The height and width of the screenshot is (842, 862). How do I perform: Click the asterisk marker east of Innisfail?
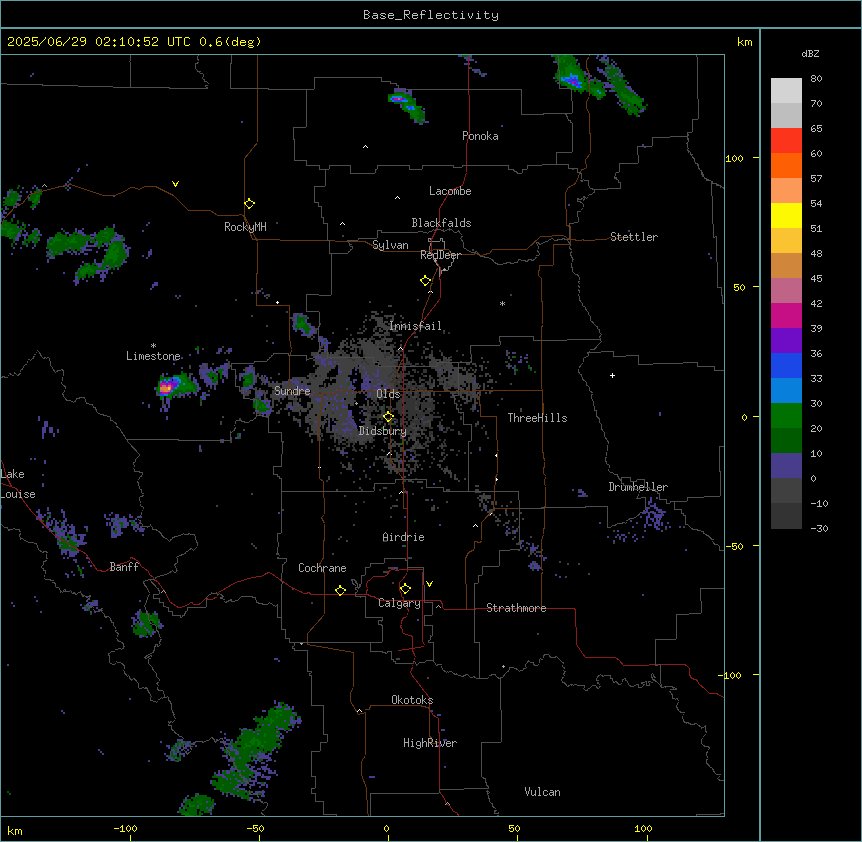[502, 303]
